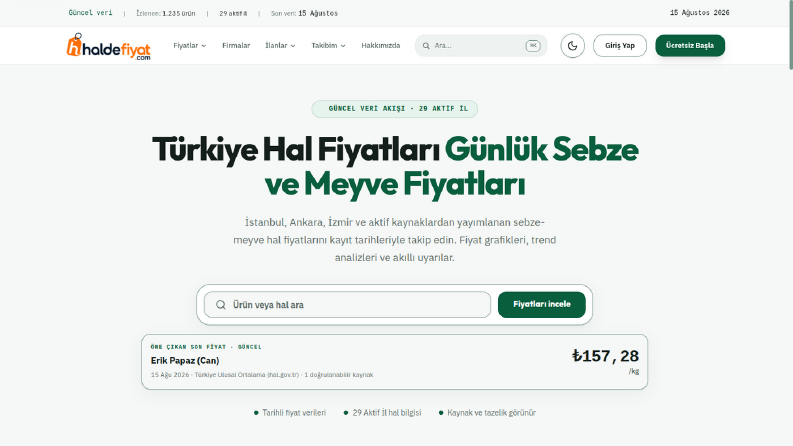Click the magnifier icon in the header search
The width and height of the screenshot is (793, 446).
coord(426,46)
